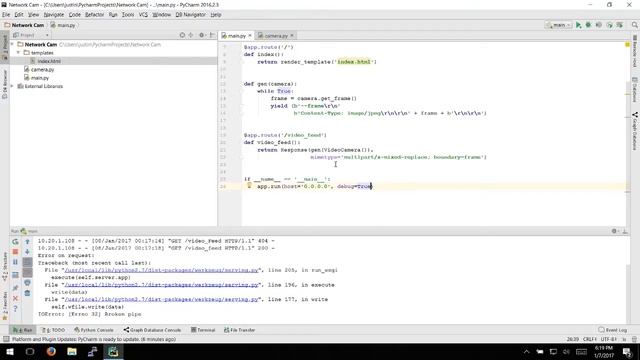The height and width of the screenshot is (360, 640).
Task: Expand External Libraries node
Action: tap(12, 86)
